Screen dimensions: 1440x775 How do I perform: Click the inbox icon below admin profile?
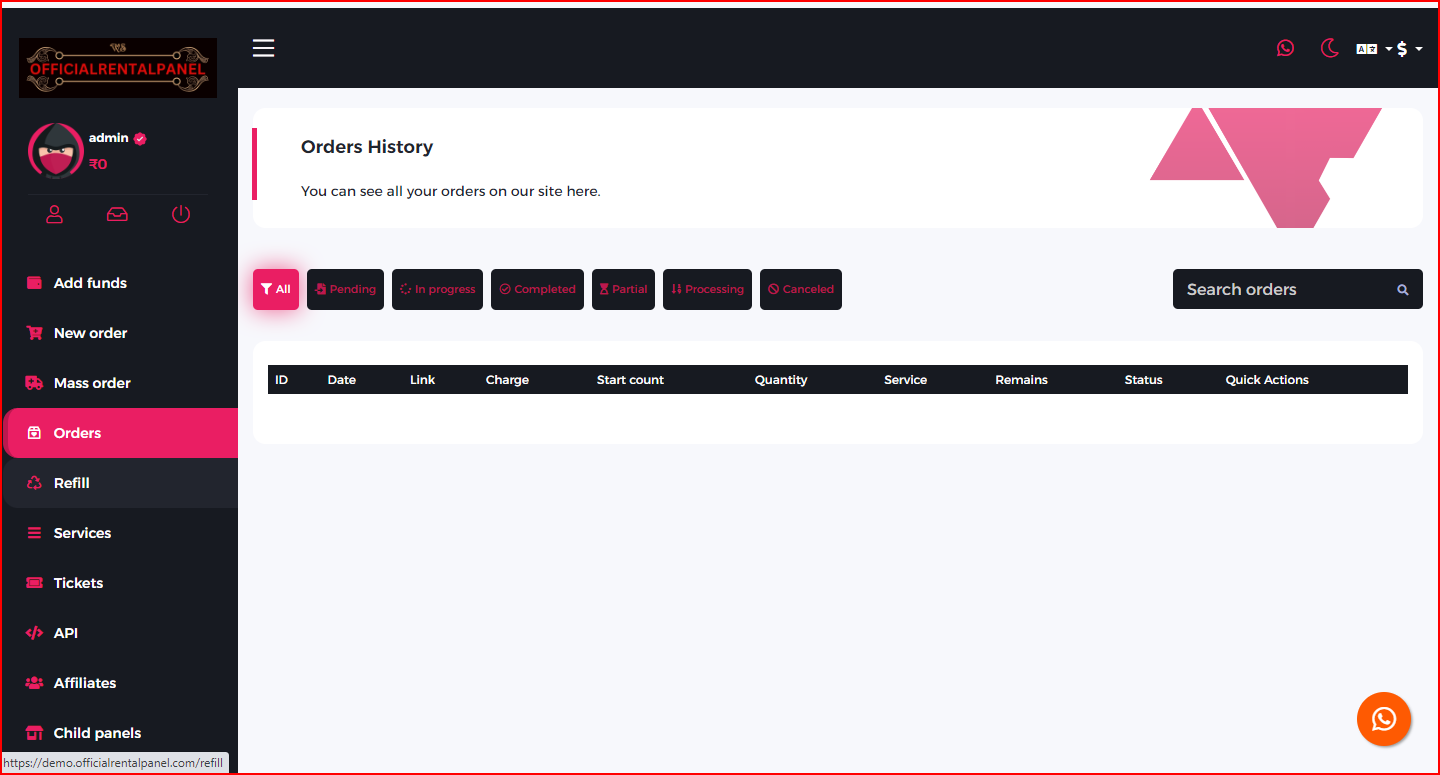click(x=117, y=214)
